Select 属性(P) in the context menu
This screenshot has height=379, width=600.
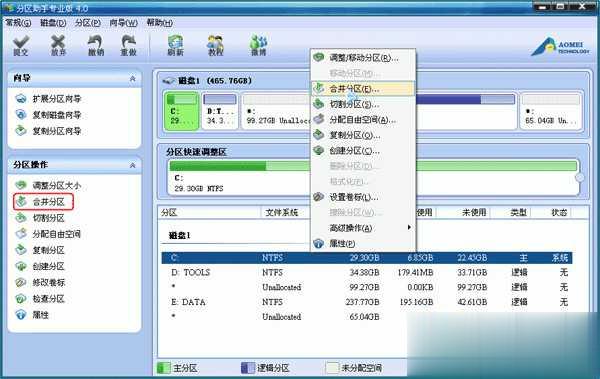pyautogui.click(x=363, y=243)
